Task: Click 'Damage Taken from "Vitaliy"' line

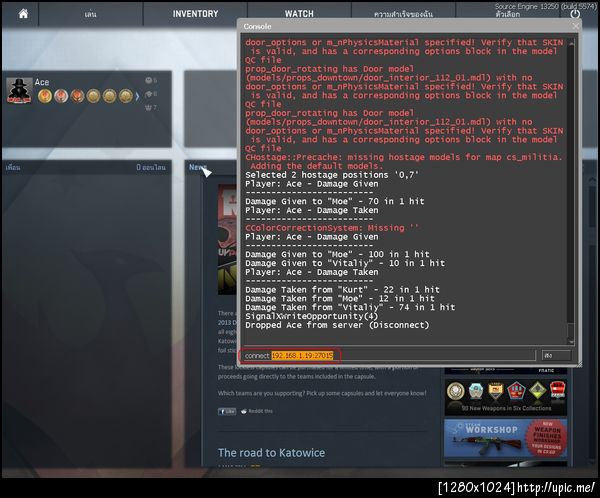Action: pyautogui.click(x=350, y=307)
